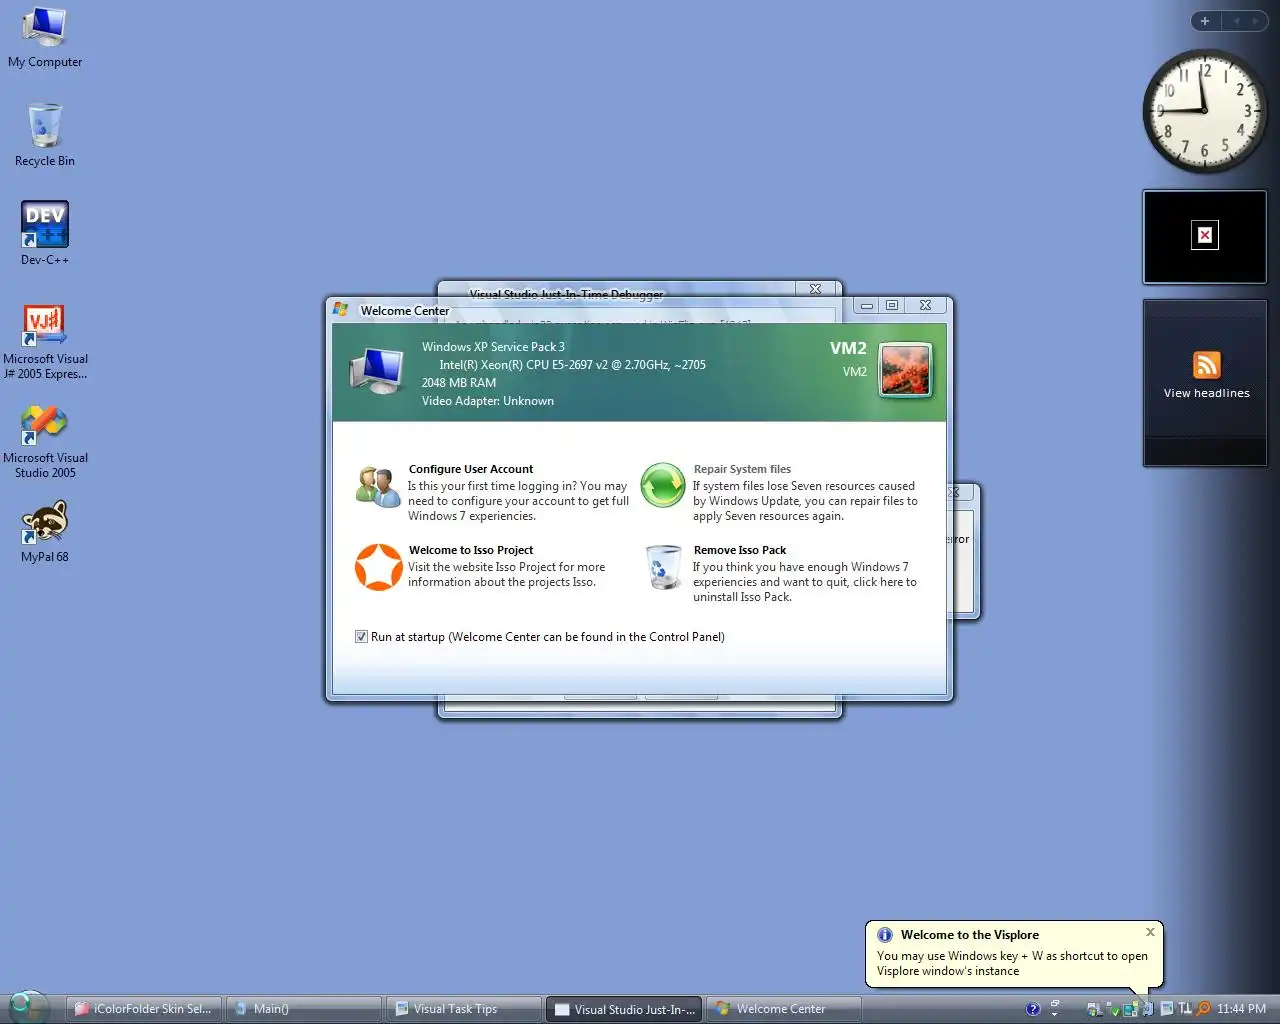
Task: Click the analog clock gadget
Action: point(1205,110)
